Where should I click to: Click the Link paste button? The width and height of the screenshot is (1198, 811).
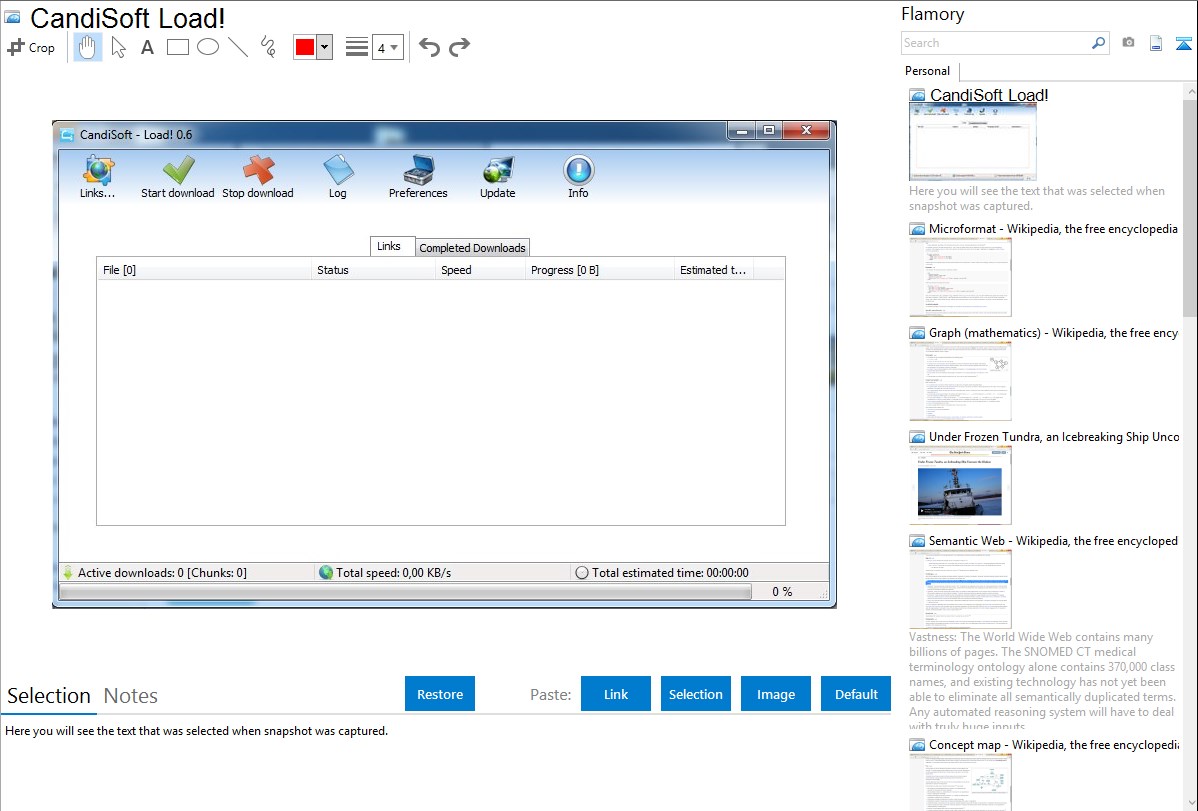[616, 694]
